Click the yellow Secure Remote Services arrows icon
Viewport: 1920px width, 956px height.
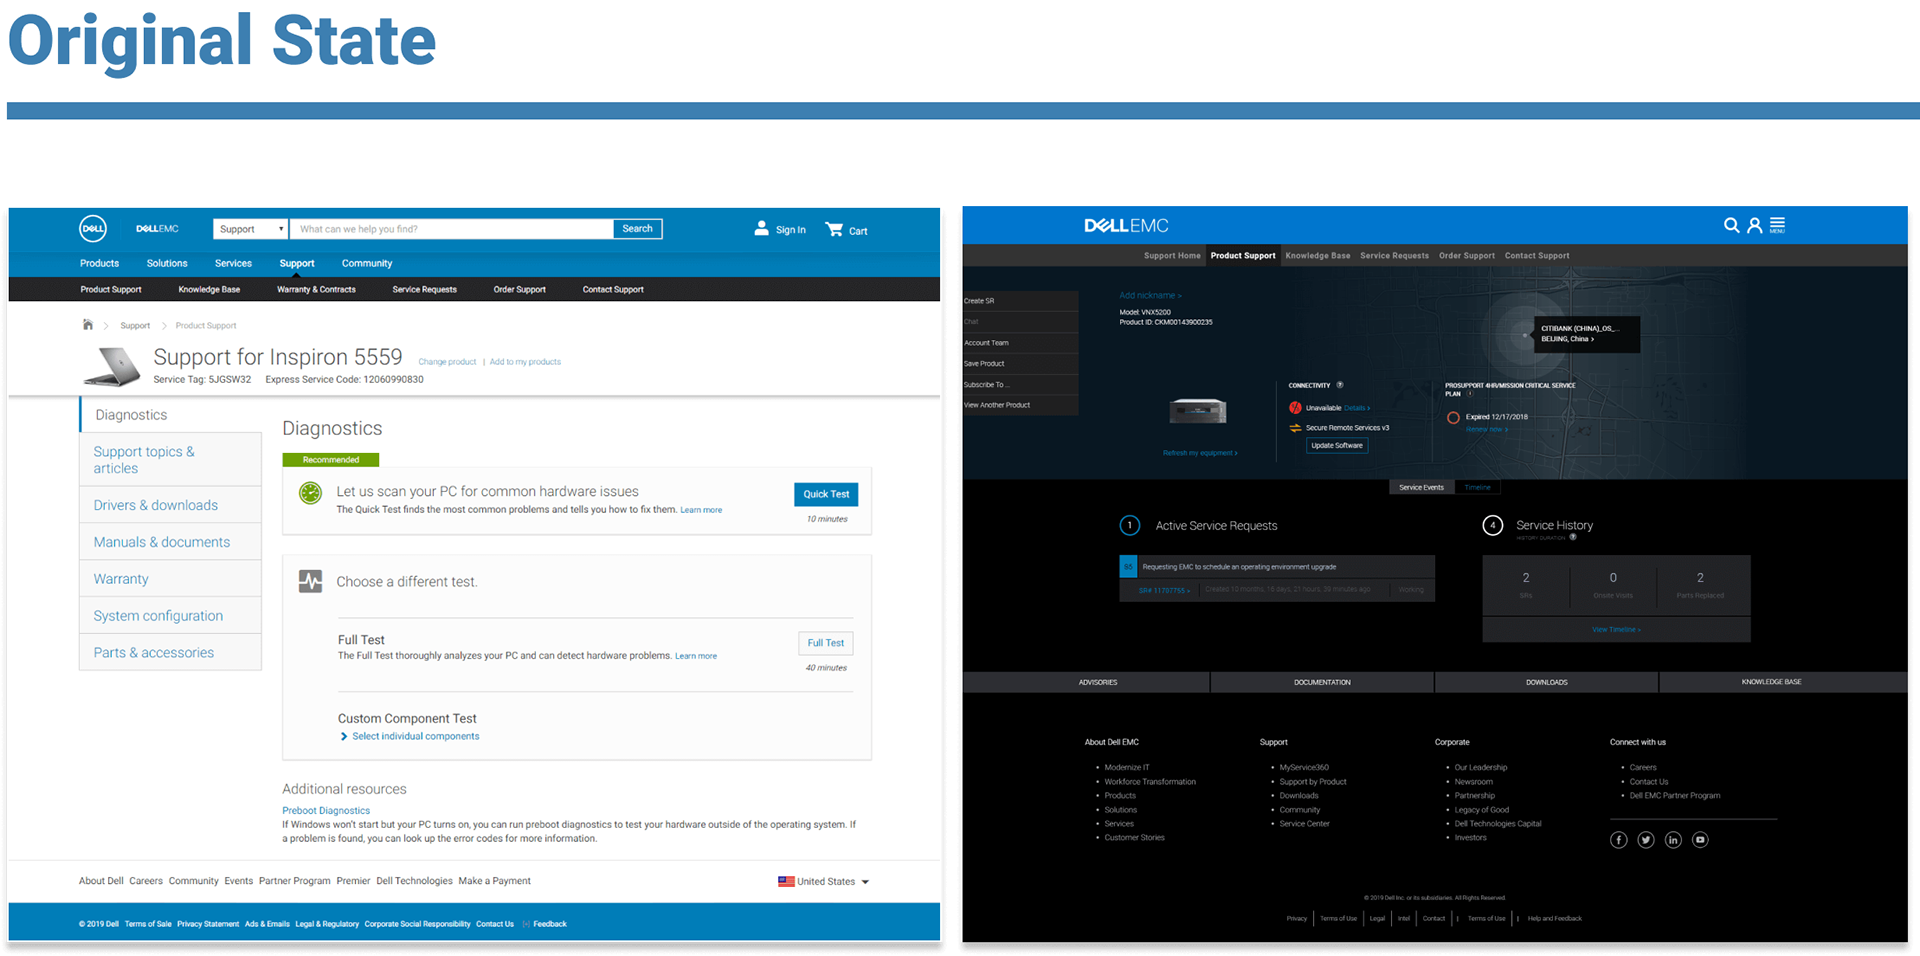coord(1295,428)
